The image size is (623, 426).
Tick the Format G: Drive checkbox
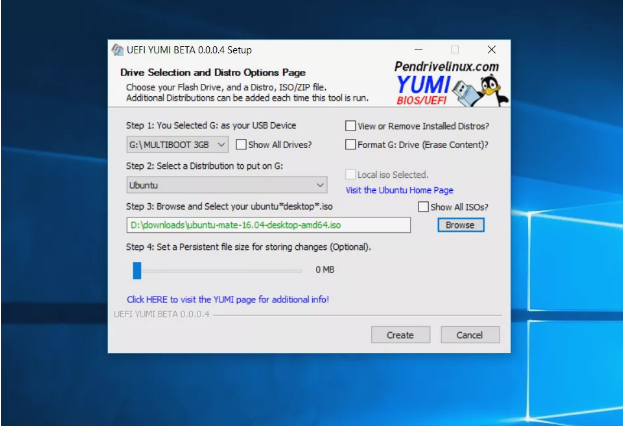(350, 144)
